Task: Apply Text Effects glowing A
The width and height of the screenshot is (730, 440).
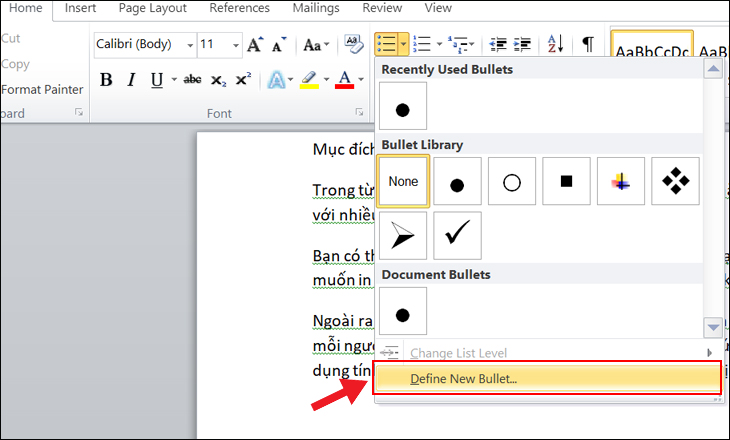Action: coord(276,80)
